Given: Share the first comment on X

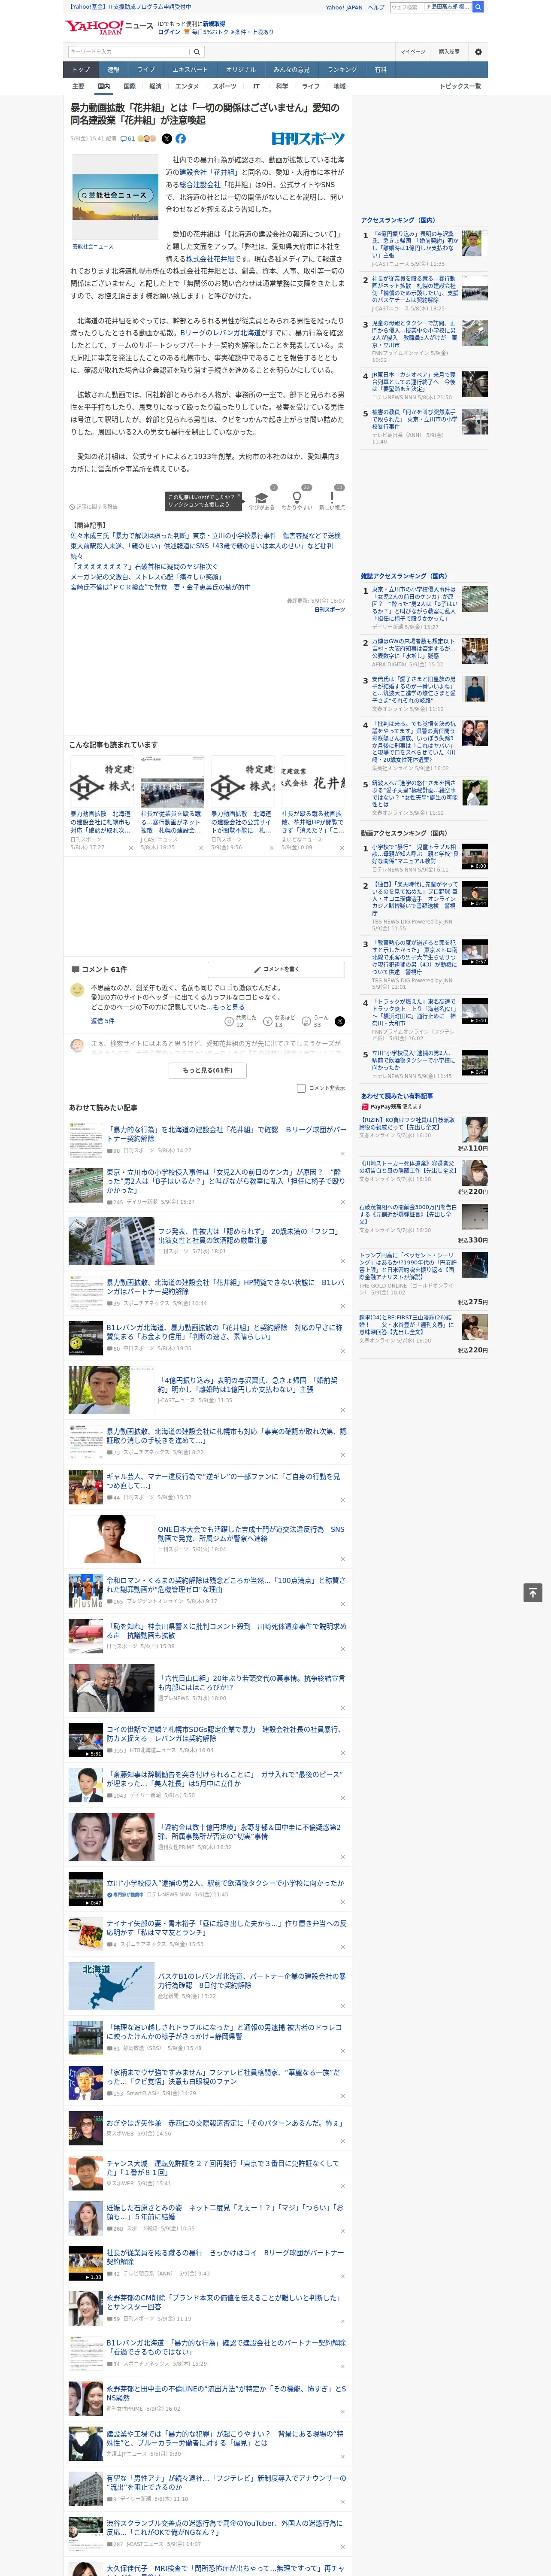Looking at the screenshot, I should tap(340, 1021).
